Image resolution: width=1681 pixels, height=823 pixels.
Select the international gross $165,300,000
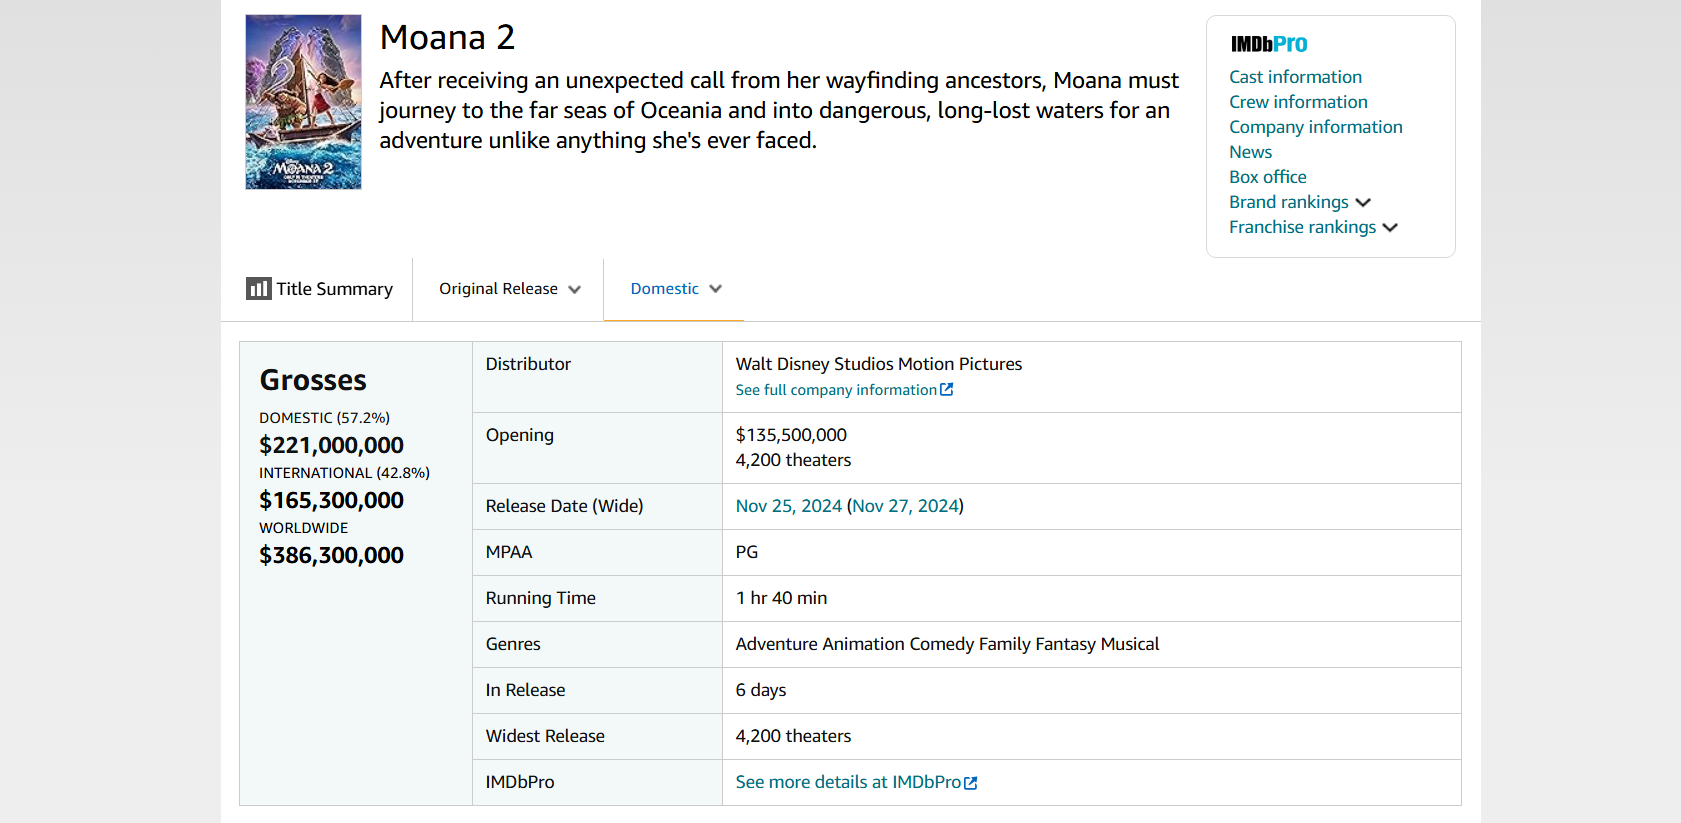(x=331, y=500)
